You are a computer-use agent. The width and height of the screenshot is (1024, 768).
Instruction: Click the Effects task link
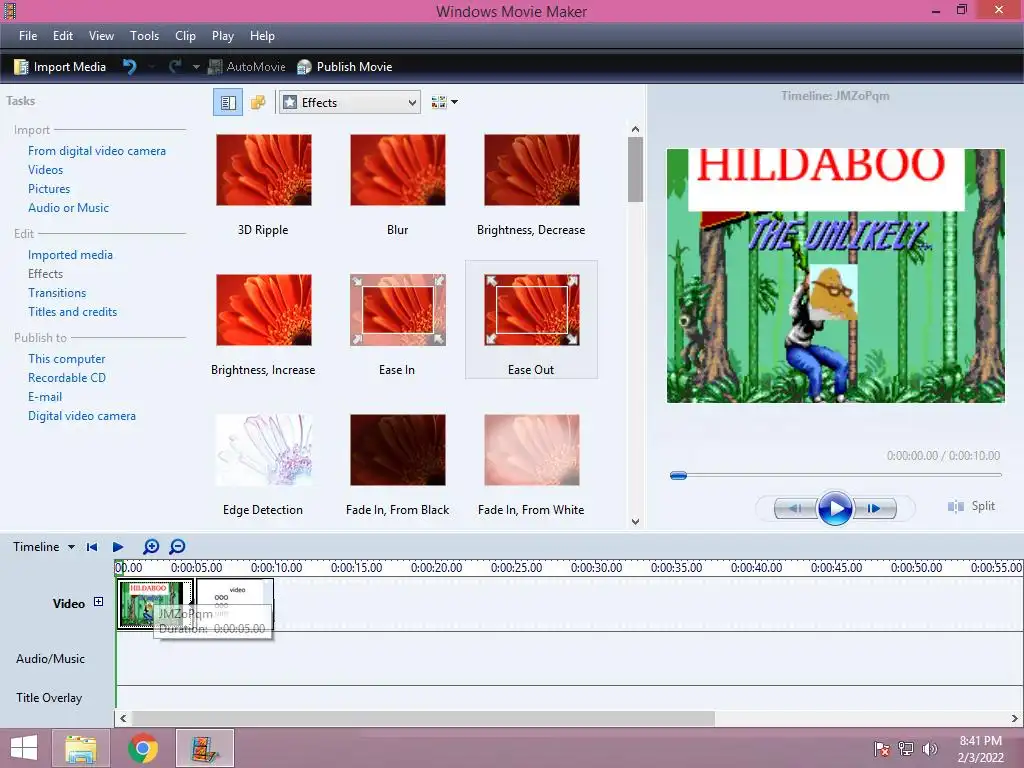[x=45, y=274]
